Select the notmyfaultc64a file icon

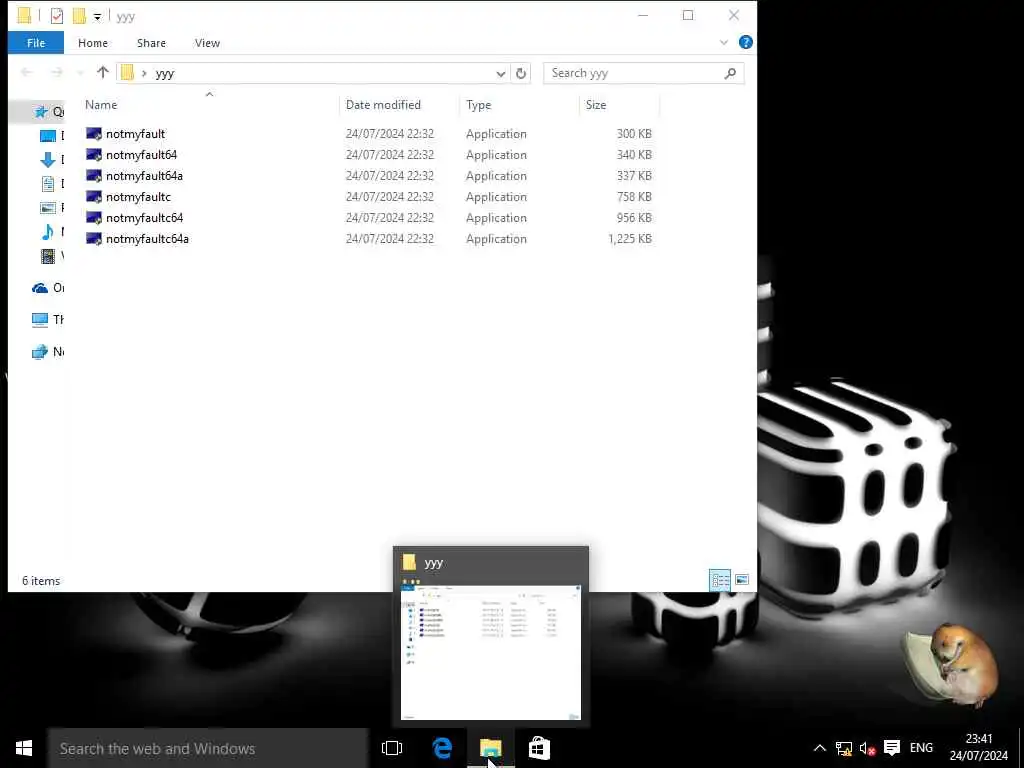(94, 238)
